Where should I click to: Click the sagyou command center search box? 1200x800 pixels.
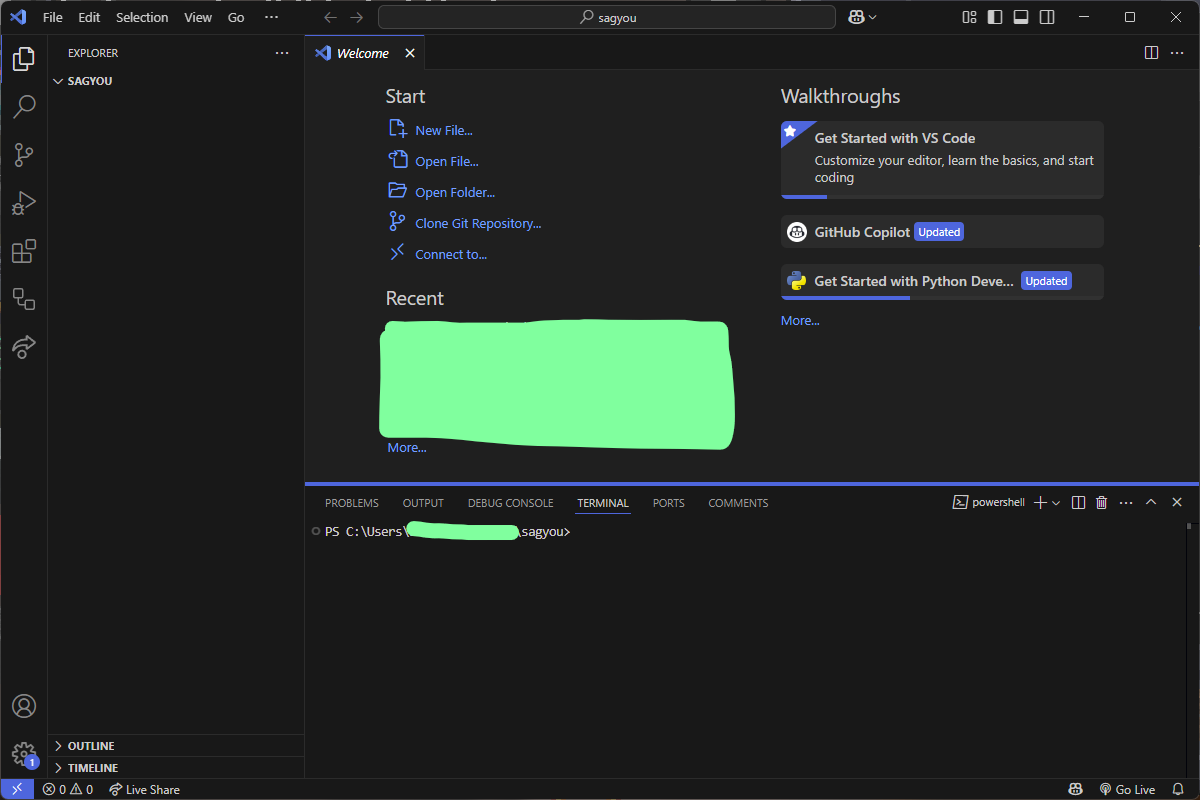pos(607,17)
